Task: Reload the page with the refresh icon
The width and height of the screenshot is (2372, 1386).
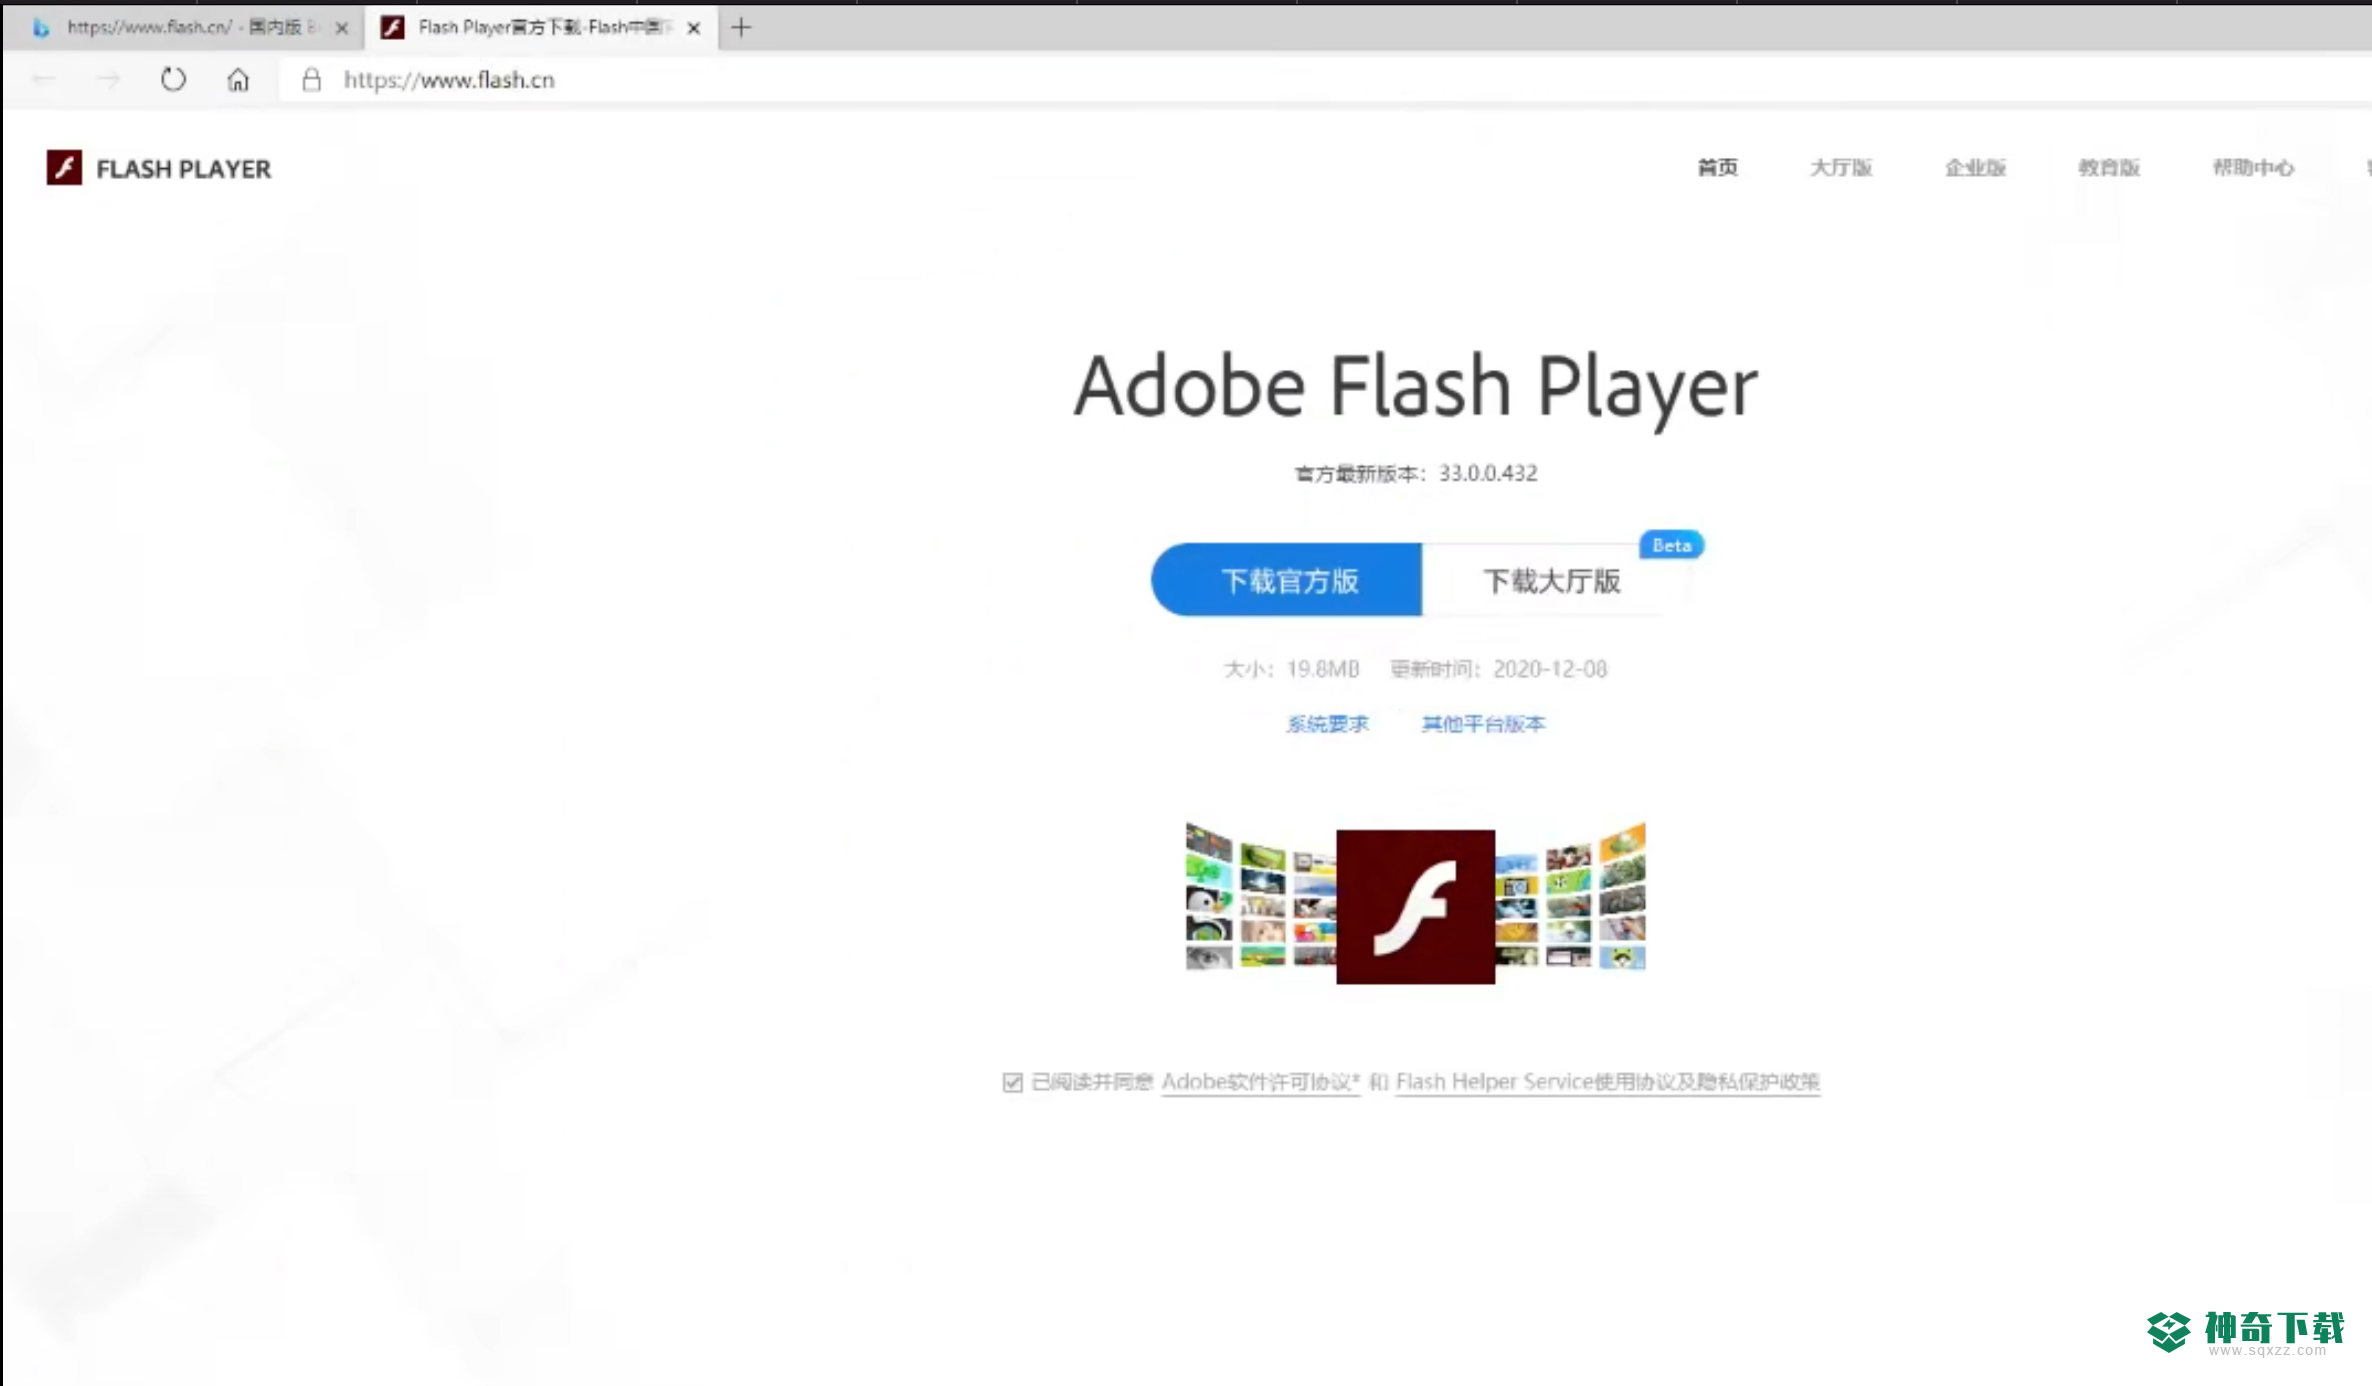Action: [173, 79]
